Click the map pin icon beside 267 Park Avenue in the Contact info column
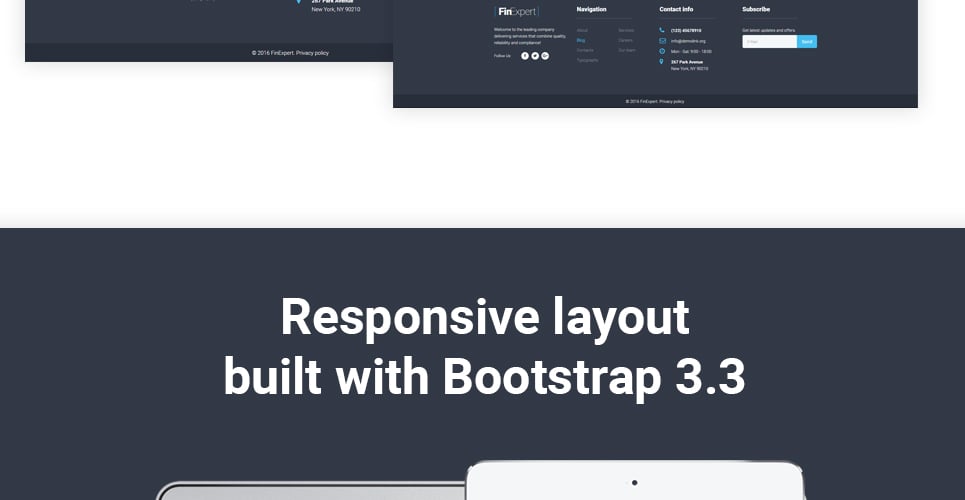Screen dimensions: 965x500 [x=662, y=62]
